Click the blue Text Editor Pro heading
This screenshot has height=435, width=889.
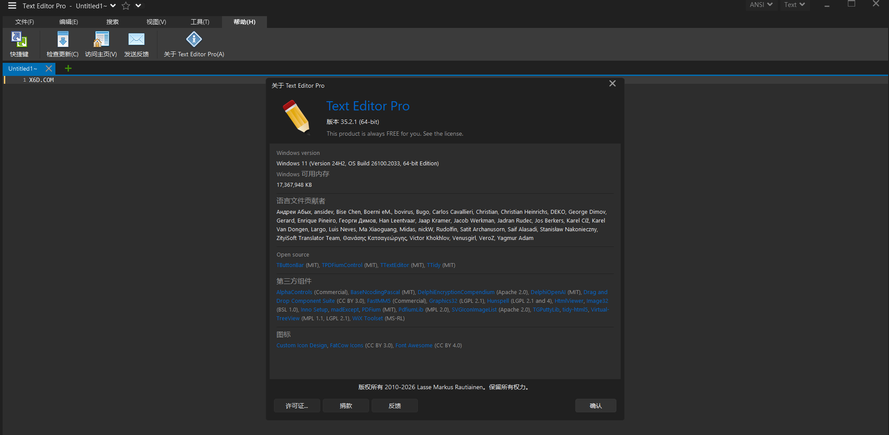click(367, 106)
